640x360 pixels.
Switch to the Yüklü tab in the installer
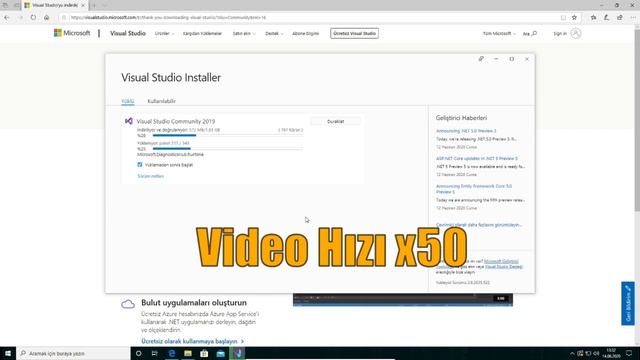[x=128, y=101]
